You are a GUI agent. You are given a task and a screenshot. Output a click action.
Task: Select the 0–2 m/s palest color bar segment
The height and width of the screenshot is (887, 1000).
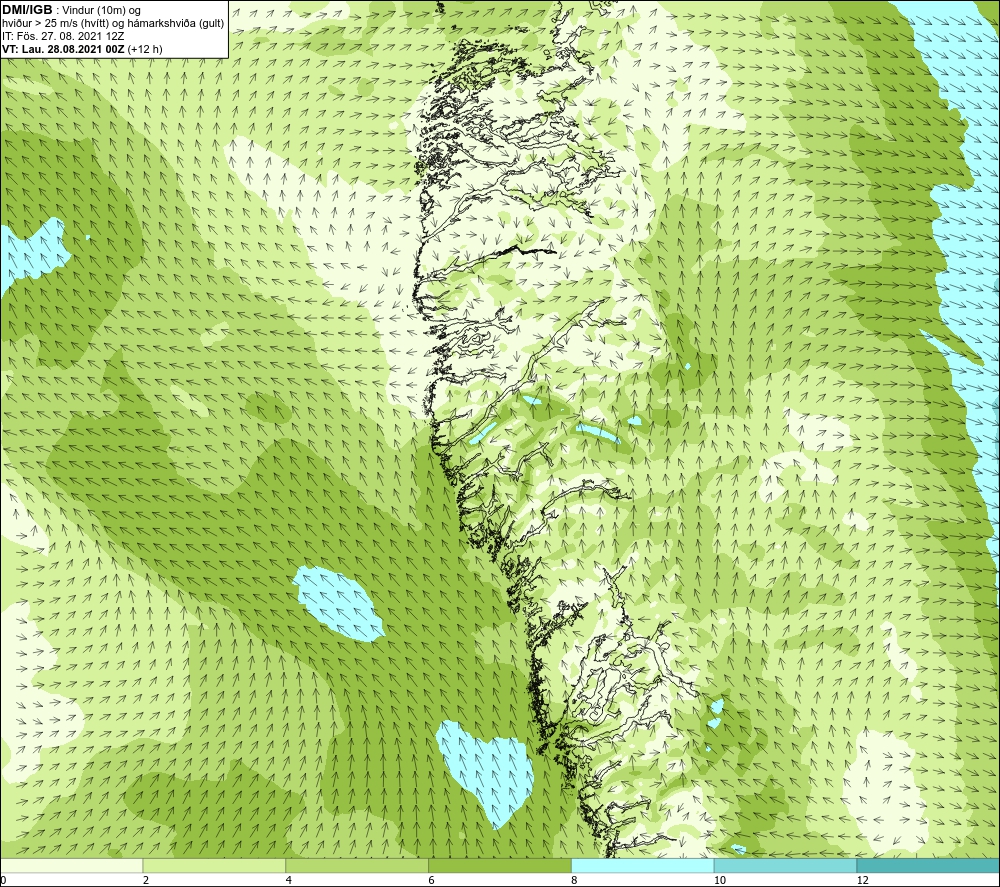[x=71, y=865]
